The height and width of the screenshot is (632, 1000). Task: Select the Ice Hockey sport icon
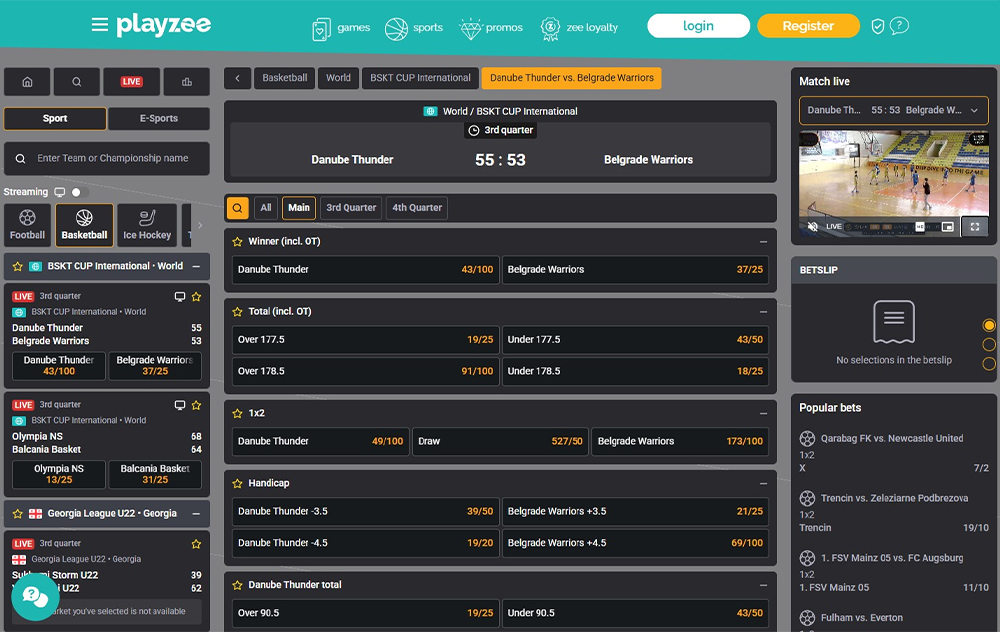coord(147,225)
